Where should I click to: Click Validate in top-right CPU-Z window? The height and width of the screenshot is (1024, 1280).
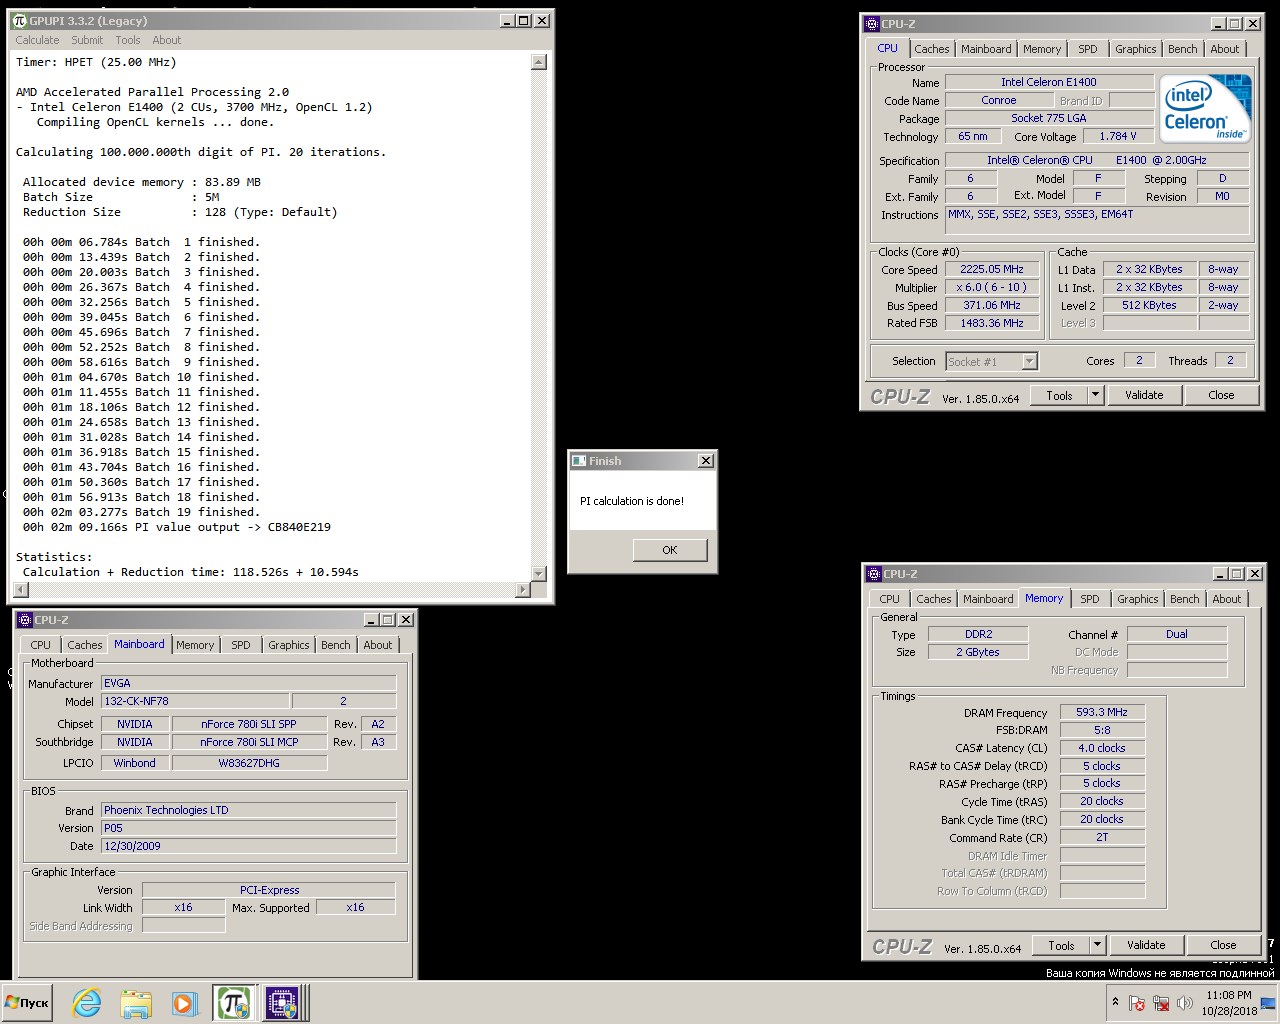click(1144, 395)
